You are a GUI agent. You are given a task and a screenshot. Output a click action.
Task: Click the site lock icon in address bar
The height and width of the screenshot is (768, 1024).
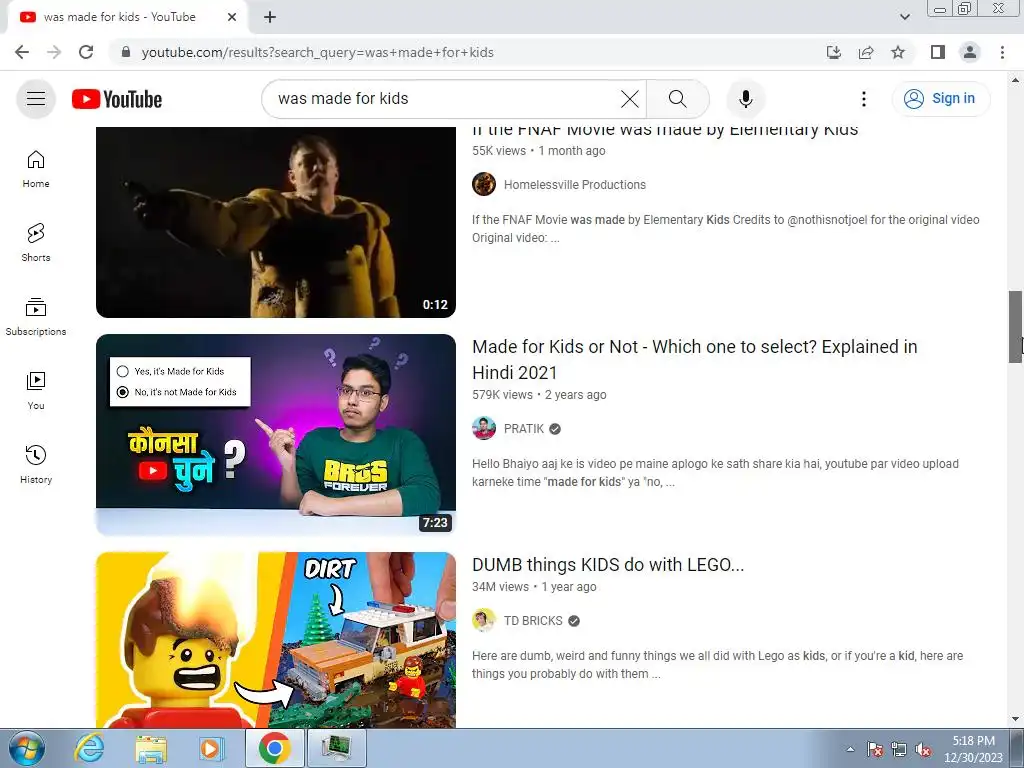point(126,52)
